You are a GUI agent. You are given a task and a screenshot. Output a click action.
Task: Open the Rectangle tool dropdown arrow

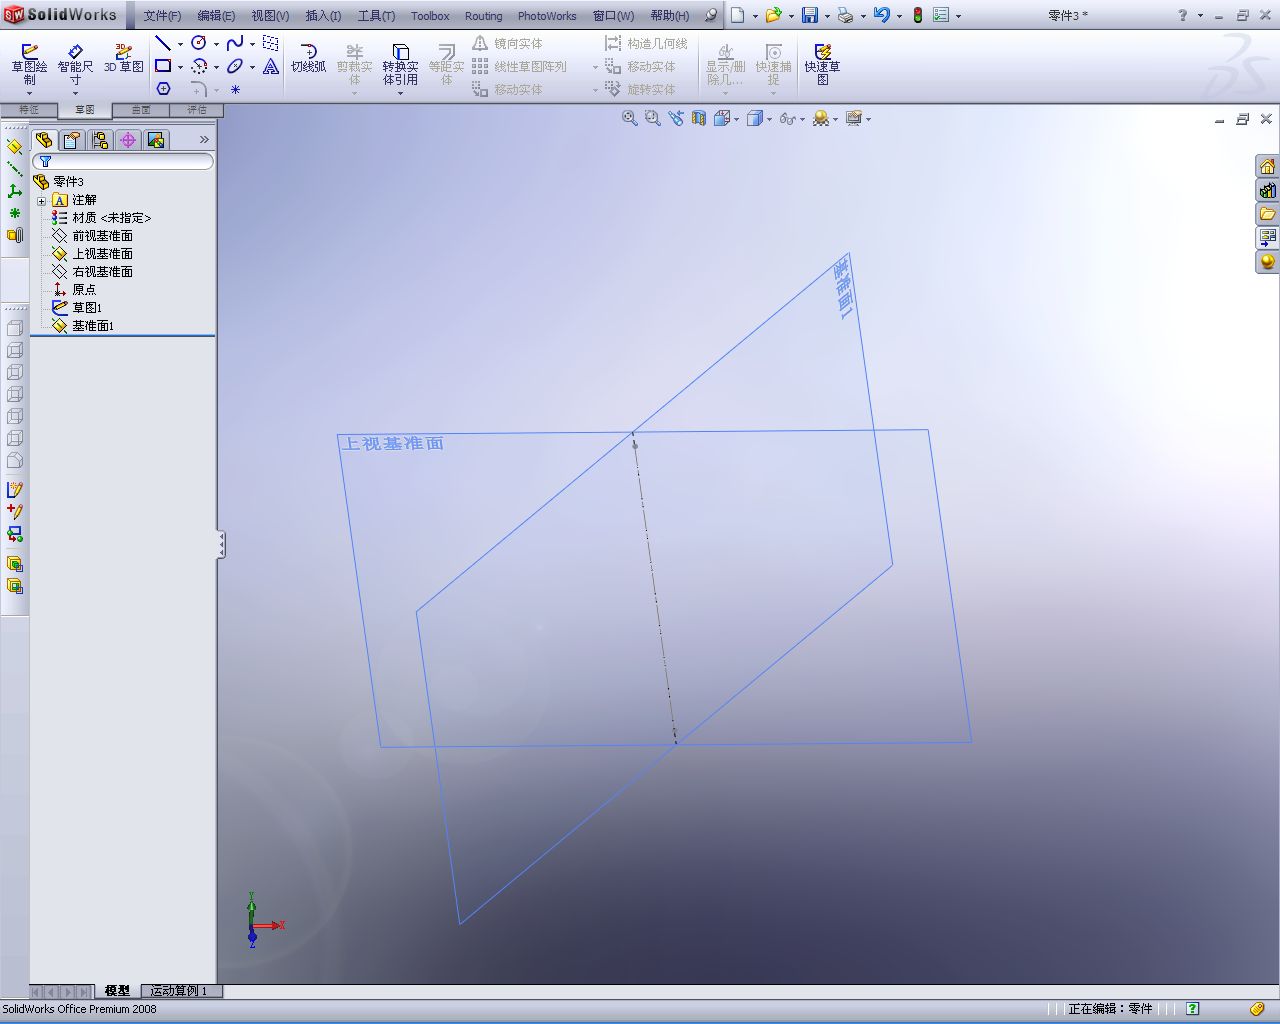pyautogui.click(x=180, y=67)
